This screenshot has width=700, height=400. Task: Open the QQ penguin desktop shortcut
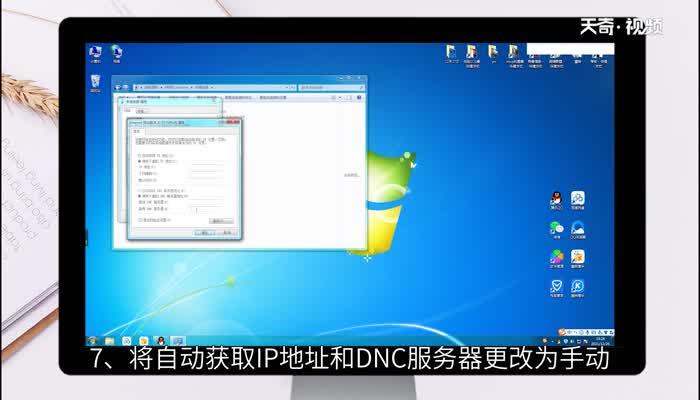point(556,200)
